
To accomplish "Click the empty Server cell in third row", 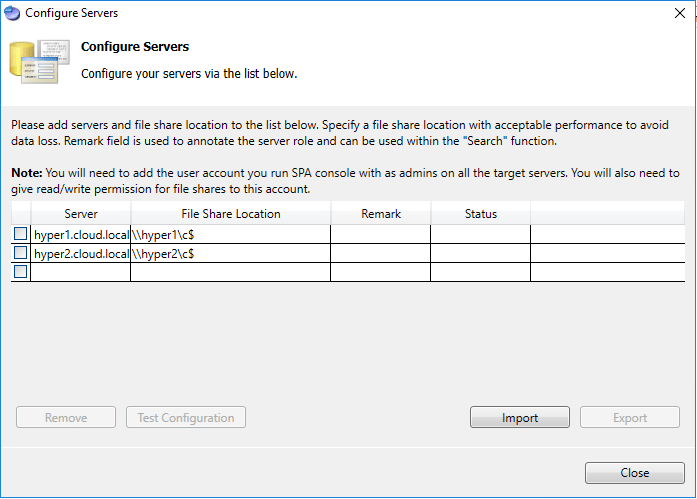I will click(x=81, y=272).
